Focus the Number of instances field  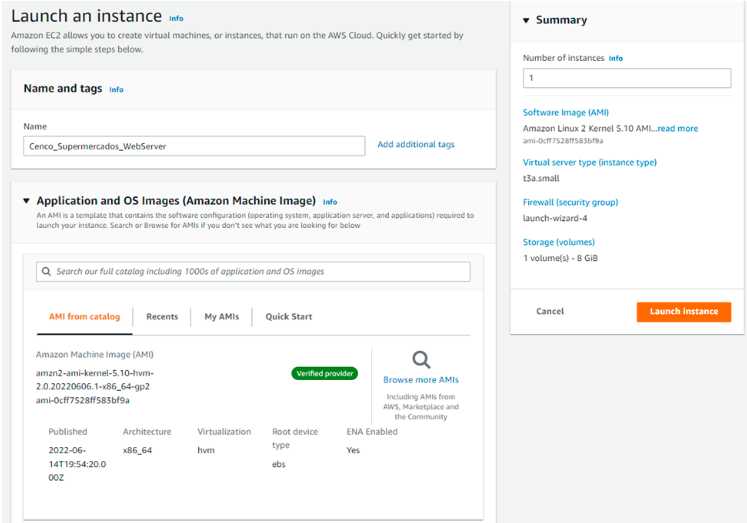coord(626,78)
